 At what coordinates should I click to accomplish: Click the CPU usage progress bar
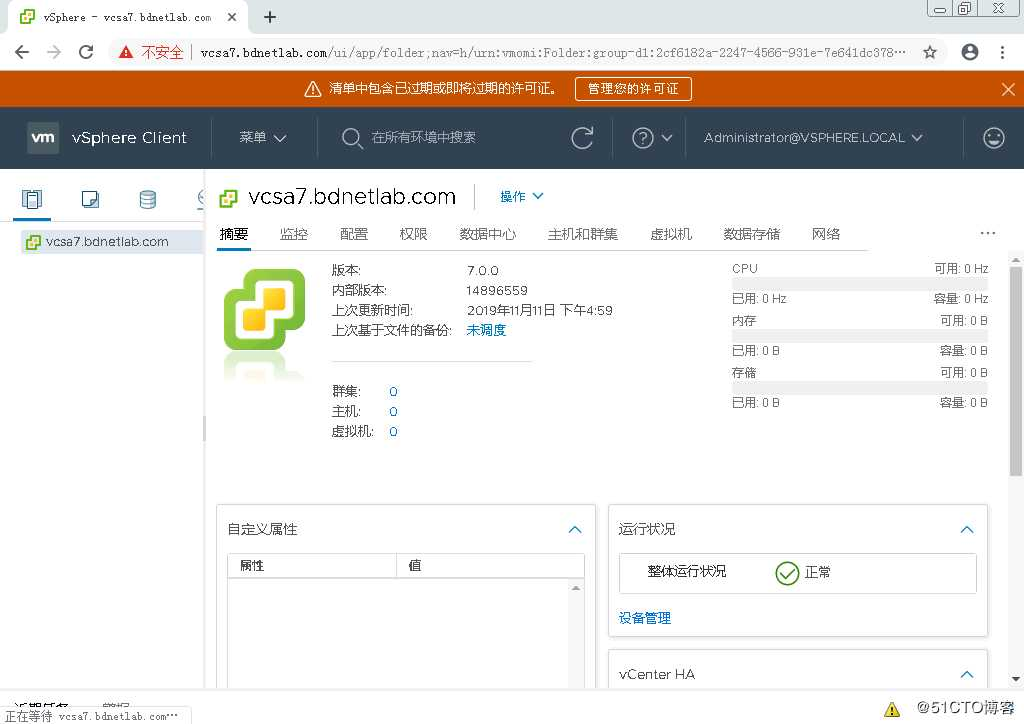pos(859,283)
